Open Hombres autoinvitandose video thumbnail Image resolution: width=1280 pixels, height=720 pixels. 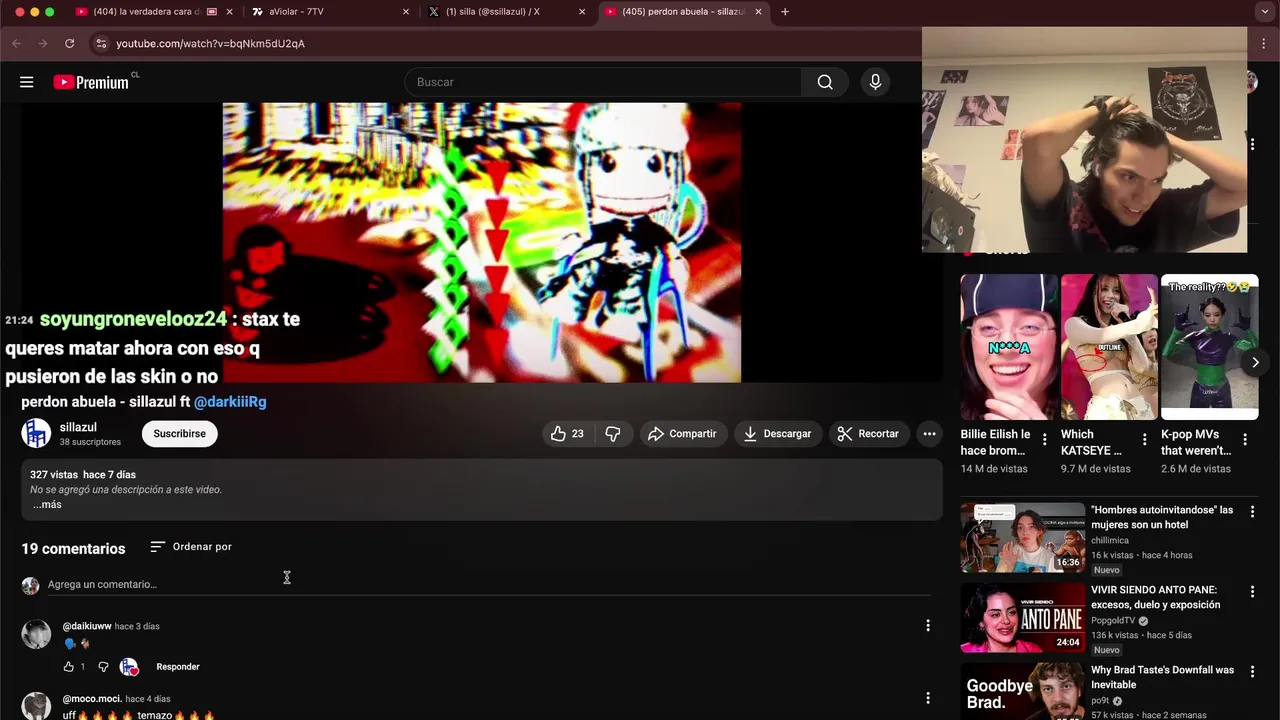[1023, 538]
